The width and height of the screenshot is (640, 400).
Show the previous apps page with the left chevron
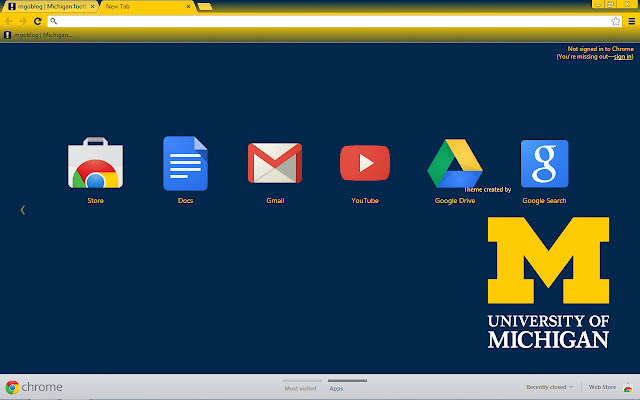point(23,210)
